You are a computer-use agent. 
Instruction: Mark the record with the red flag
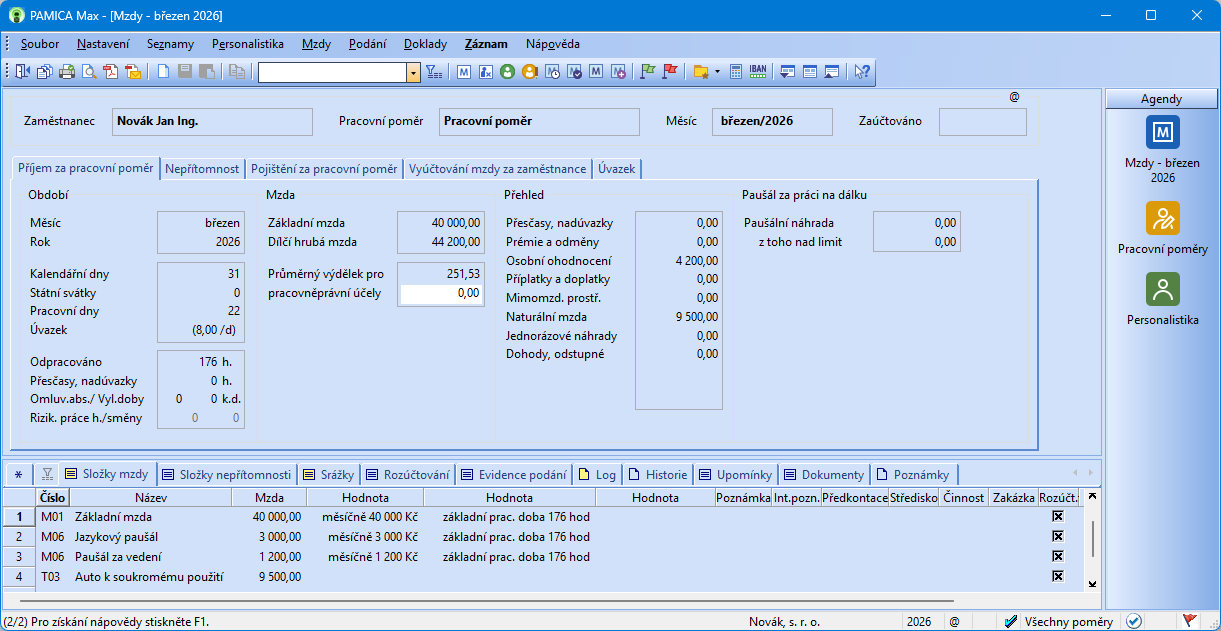click(670, 71)
